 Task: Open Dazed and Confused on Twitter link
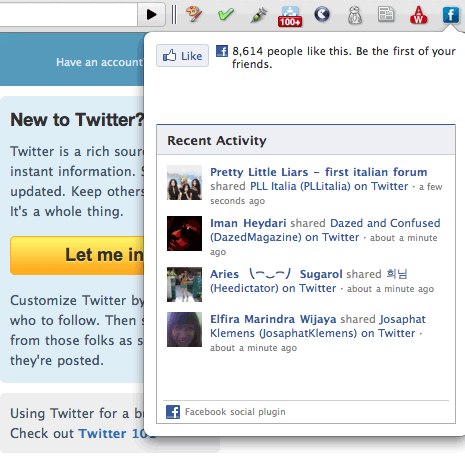click(325, 230)
